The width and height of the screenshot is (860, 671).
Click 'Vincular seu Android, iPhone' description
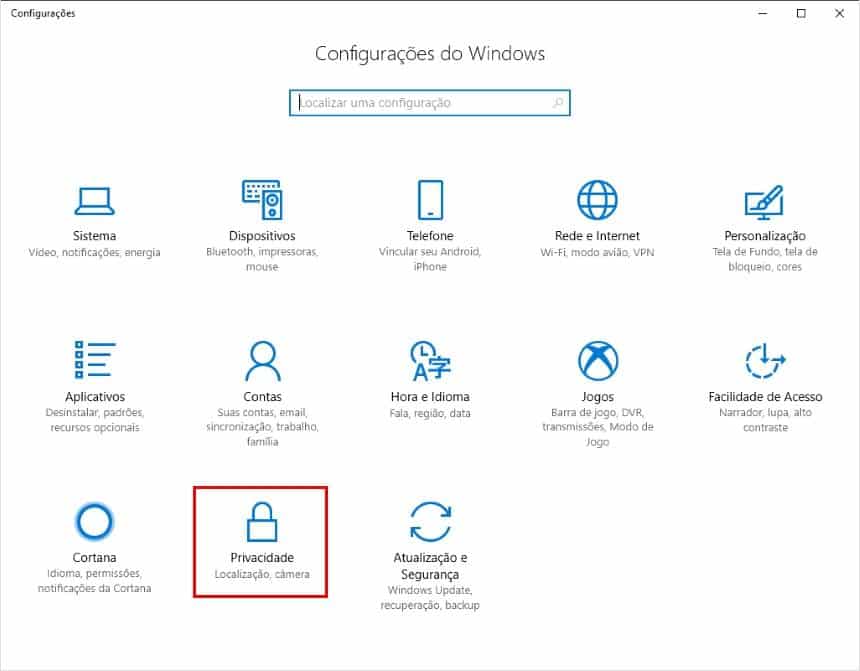(430, 260)
